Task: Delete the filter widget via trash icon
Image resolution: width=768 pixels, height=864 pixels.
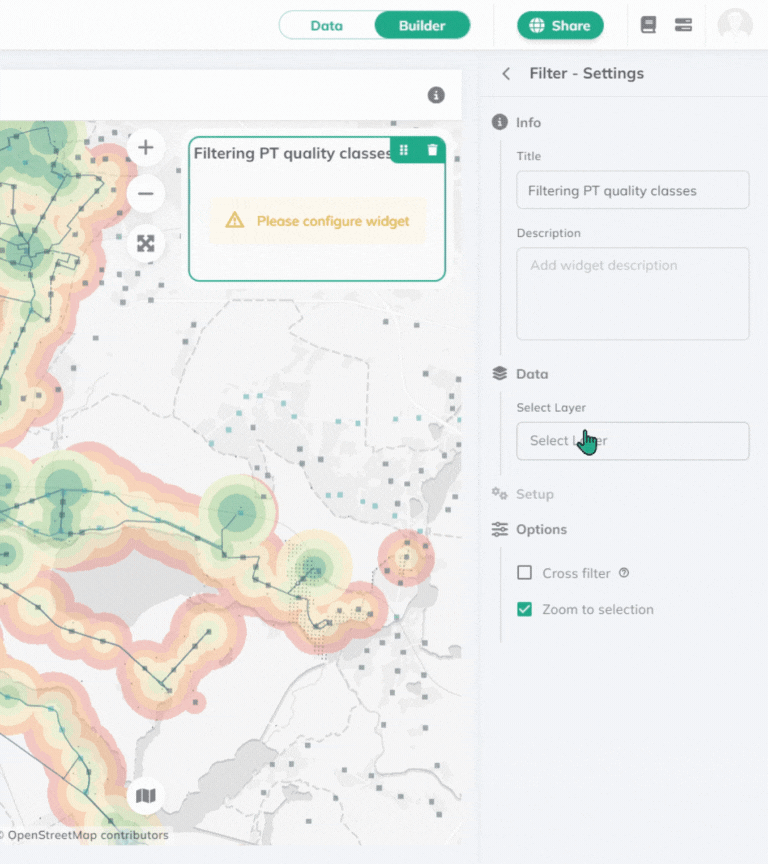Action: pos(432,150)
